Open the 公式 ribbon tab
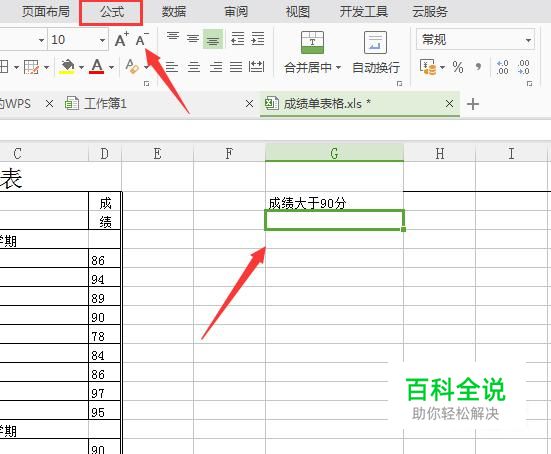 [x=112, y=12]
